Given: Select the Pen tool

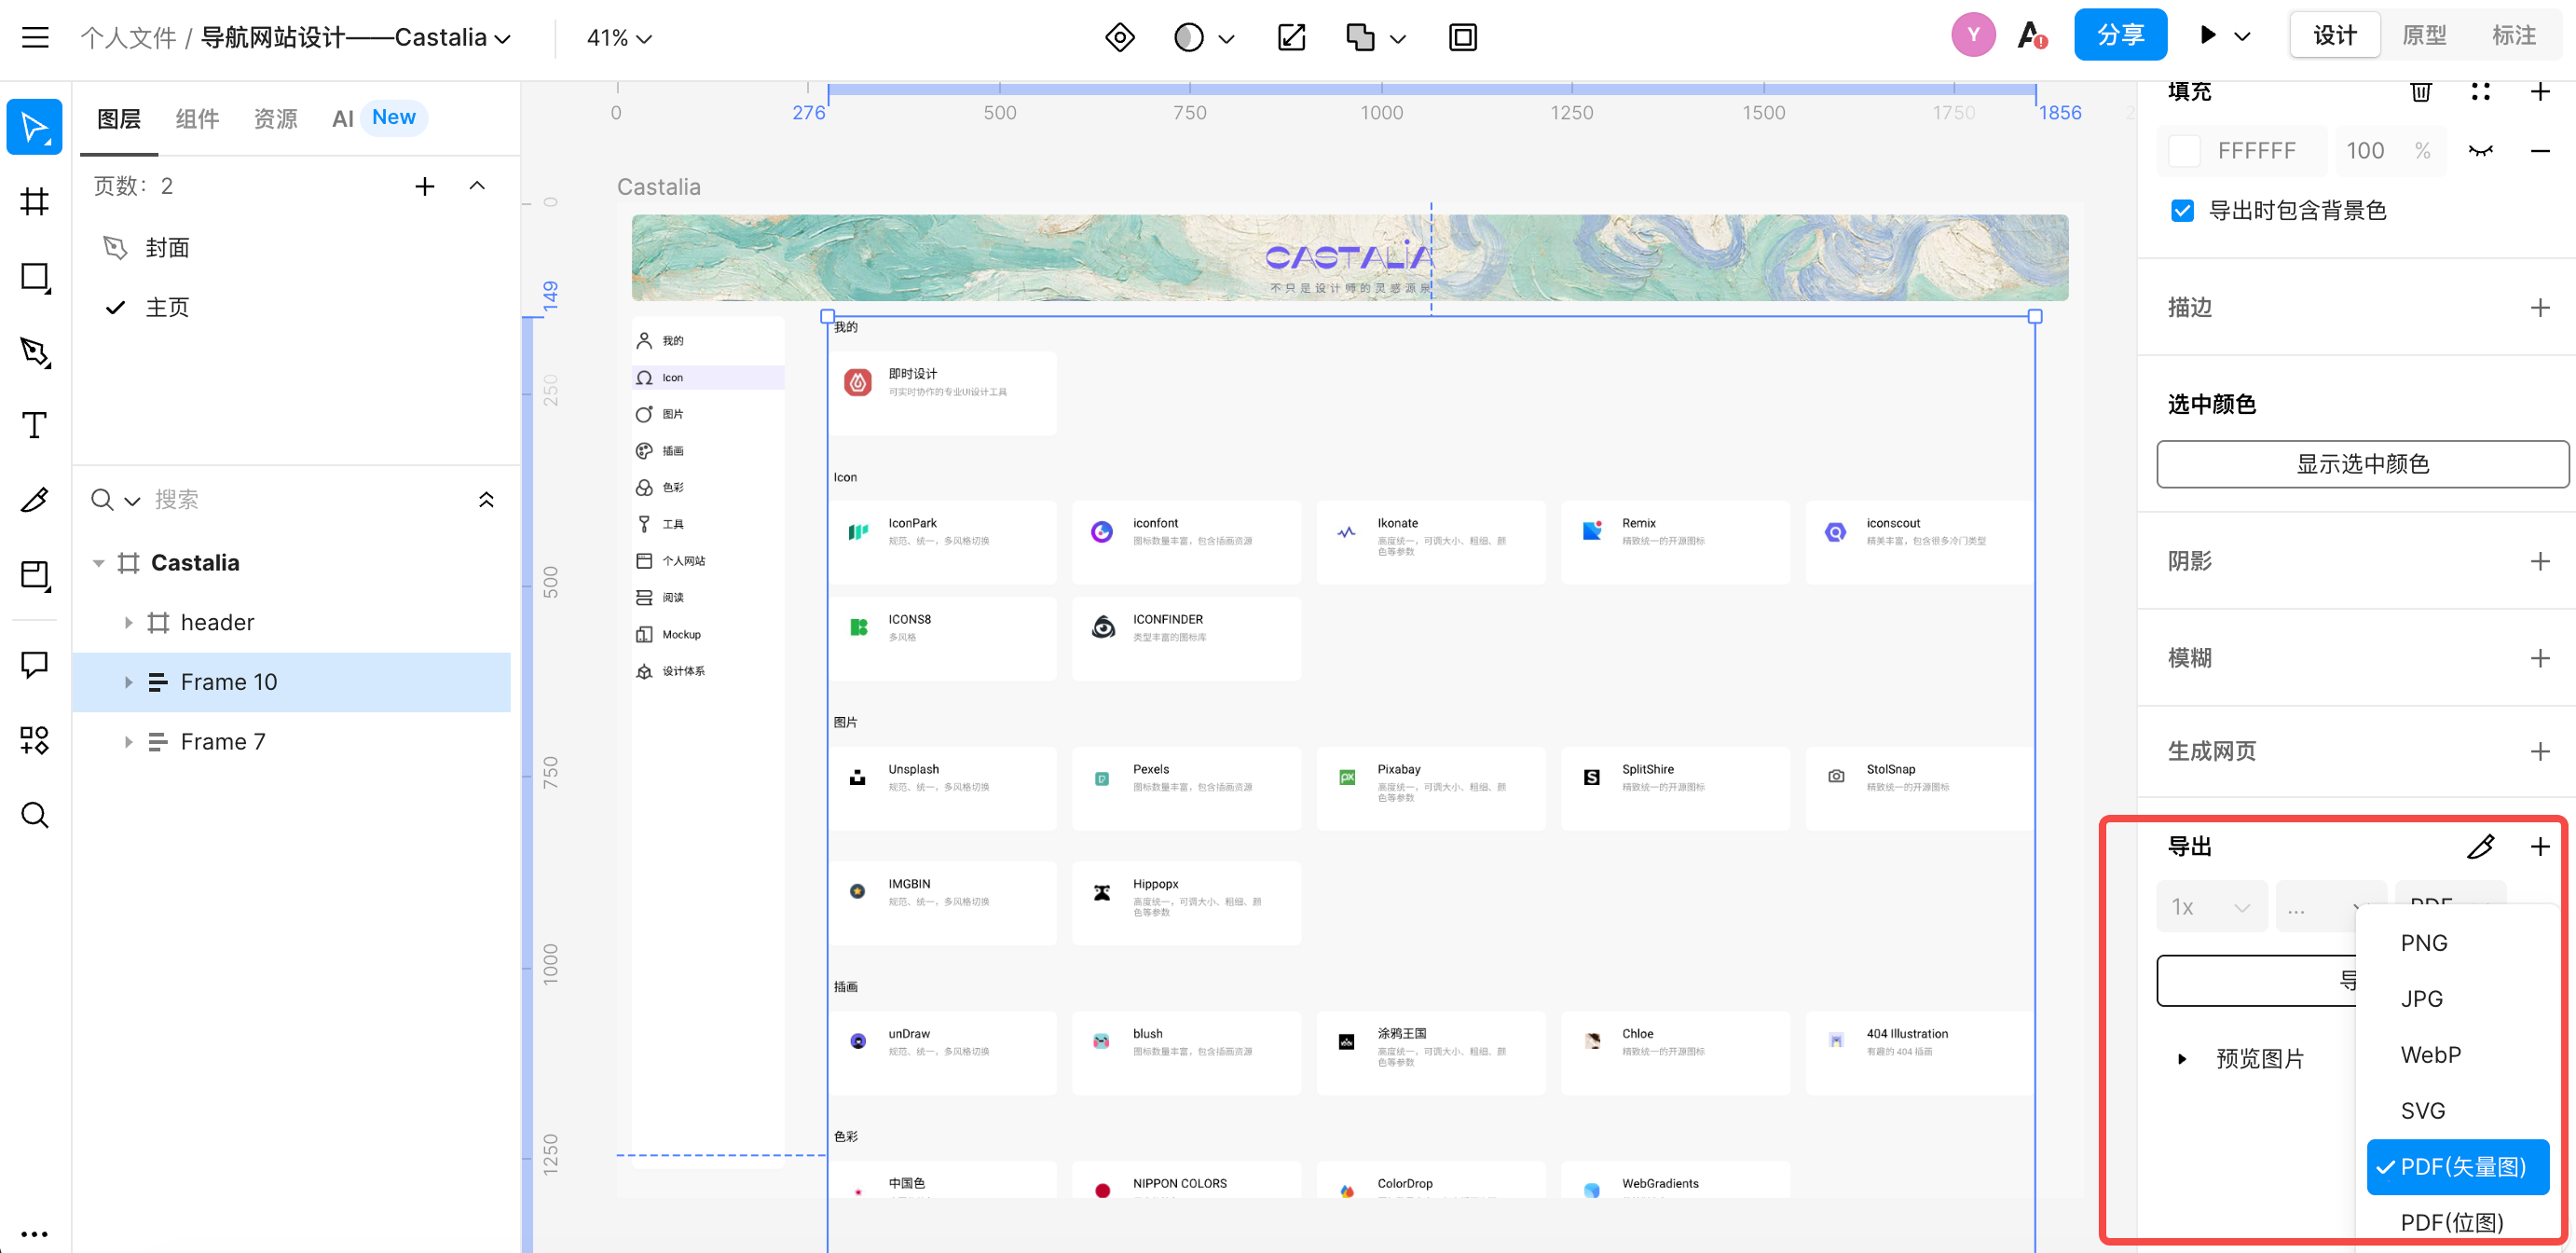Looking at the screenshot, I should click(35, 352).
